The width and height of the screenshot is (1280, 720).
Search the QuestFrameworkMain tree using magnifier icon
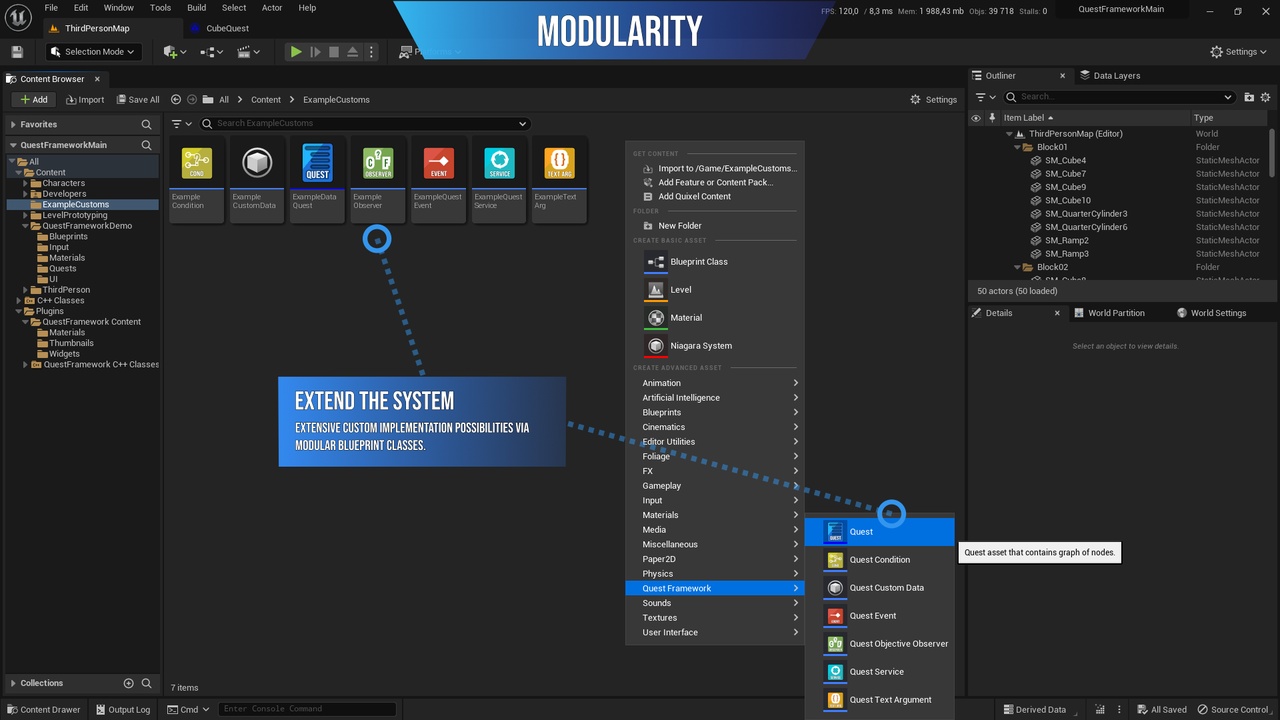pos(146,145)
